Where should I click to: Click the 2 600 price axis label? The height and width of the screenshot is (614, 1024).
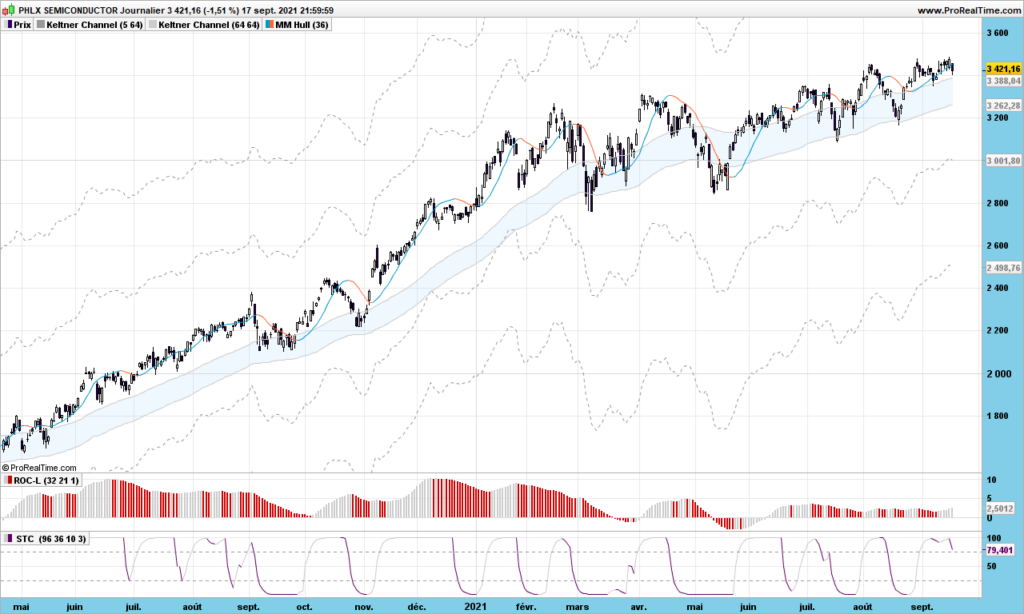997,246
